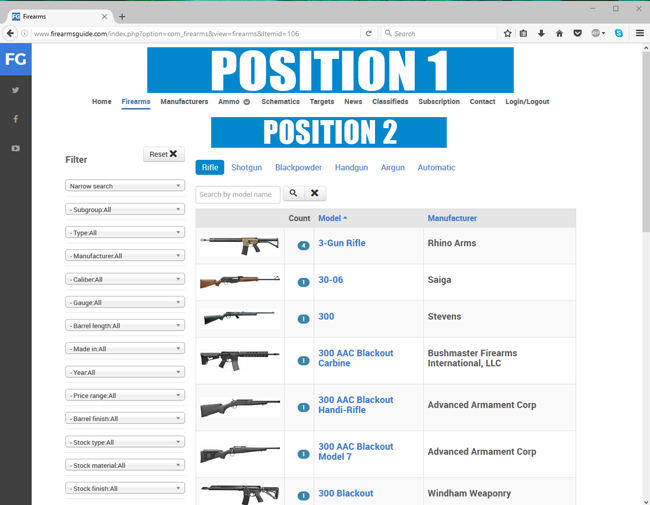Click the Search by model name field
The width and height of the screenshot is (650, 505).
click(x=238, y=194)
